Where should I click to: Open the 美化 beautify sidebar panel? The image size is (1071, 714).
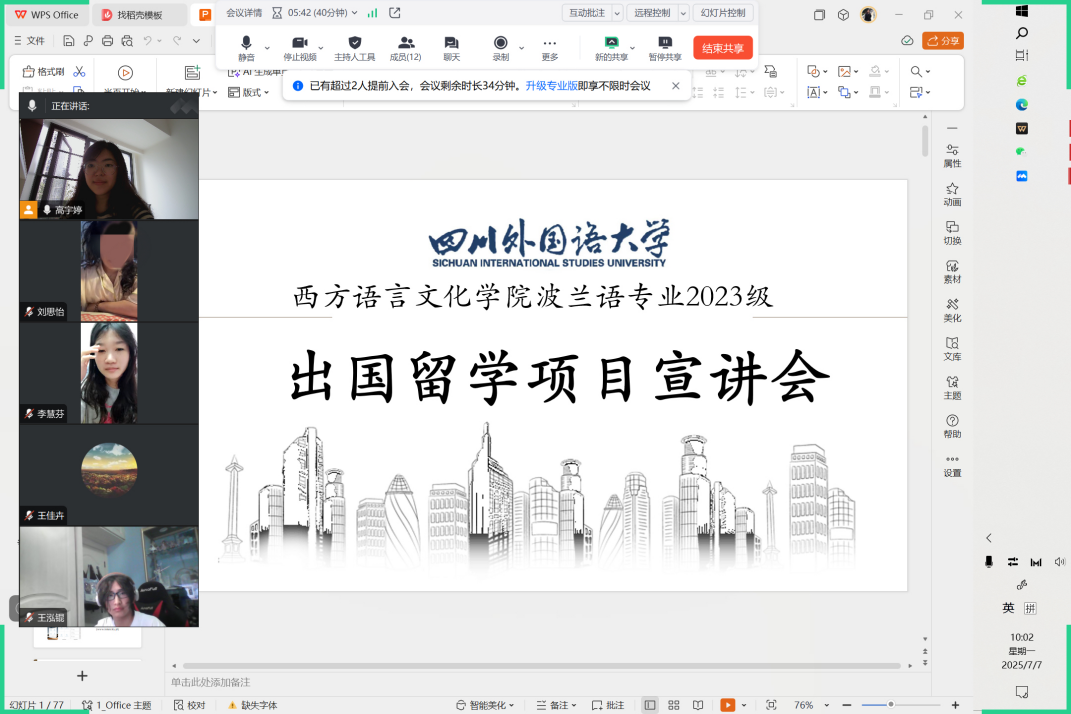click(952, 310)
